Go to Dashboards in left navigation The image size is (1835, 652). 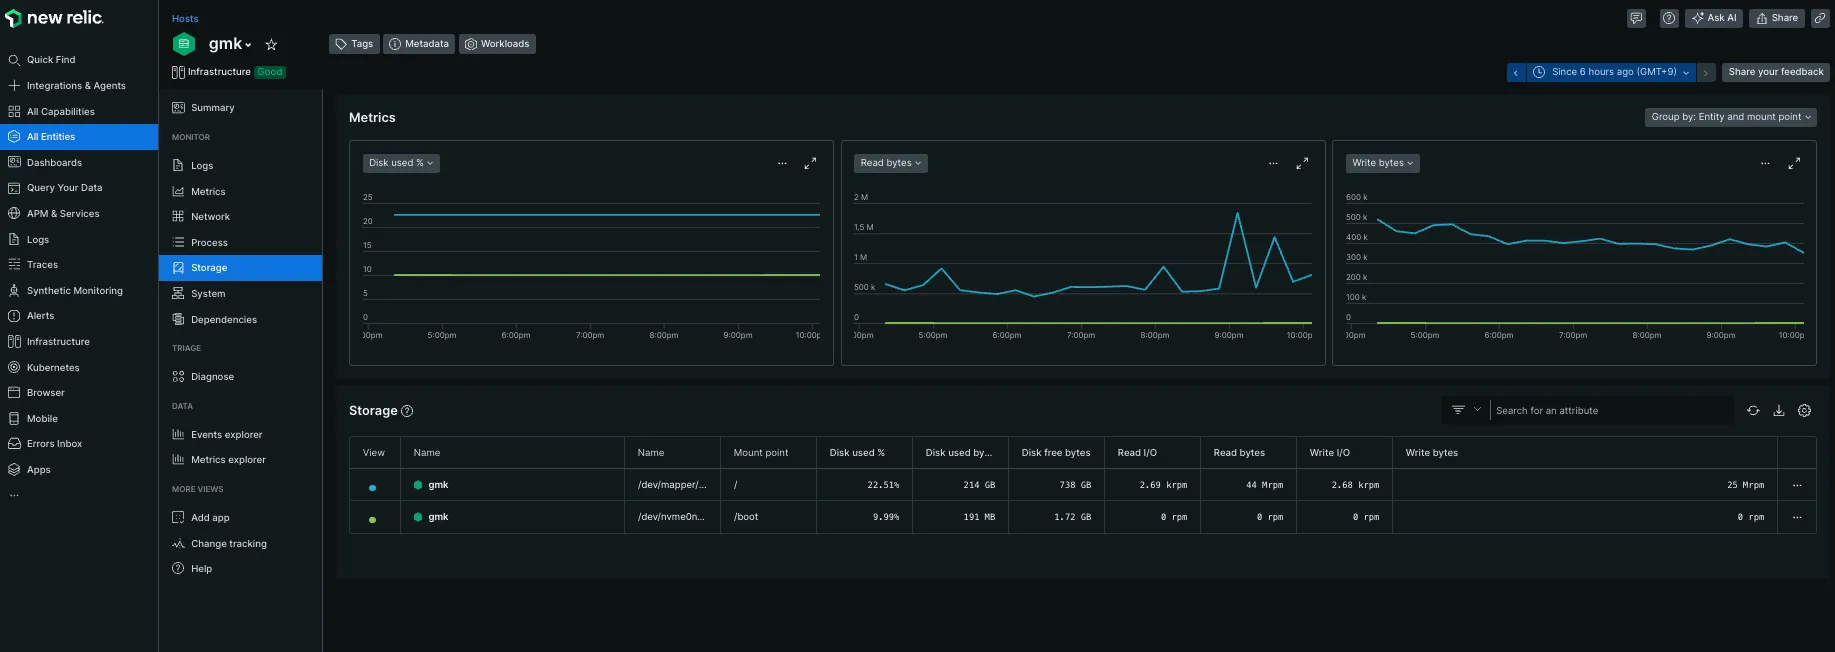pos(54,163)
